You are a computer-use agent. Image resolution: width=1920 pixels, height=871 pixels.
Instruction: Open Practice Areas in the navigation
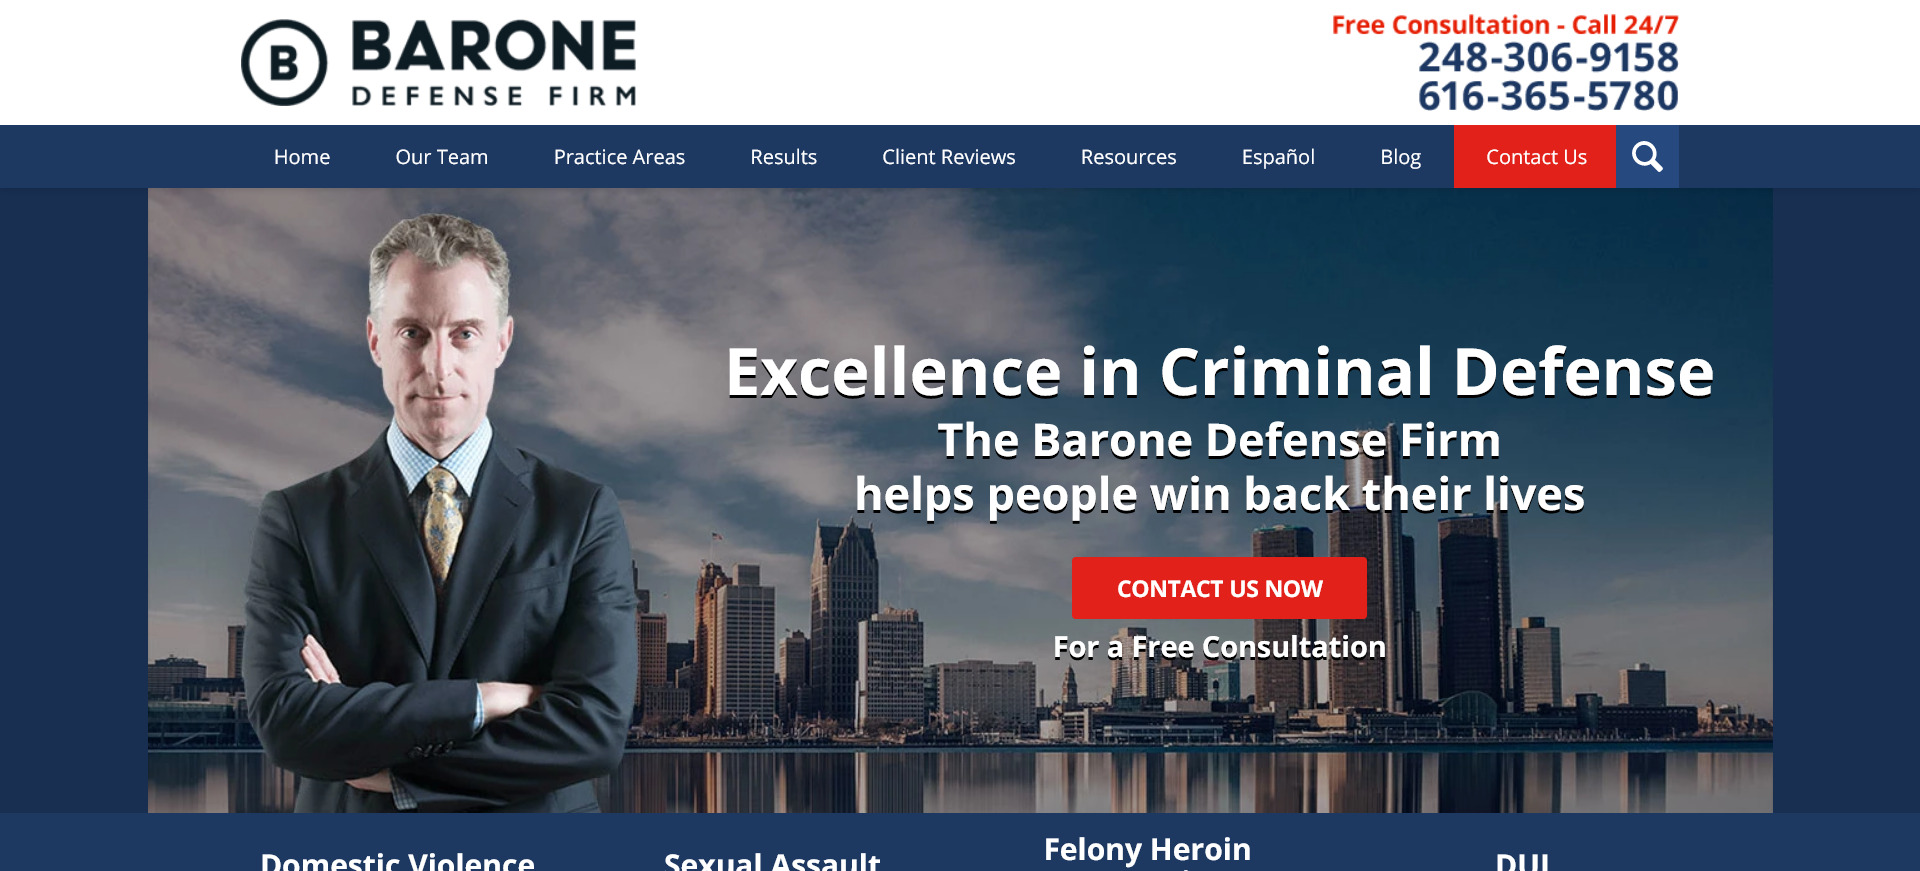pos(619,157)
